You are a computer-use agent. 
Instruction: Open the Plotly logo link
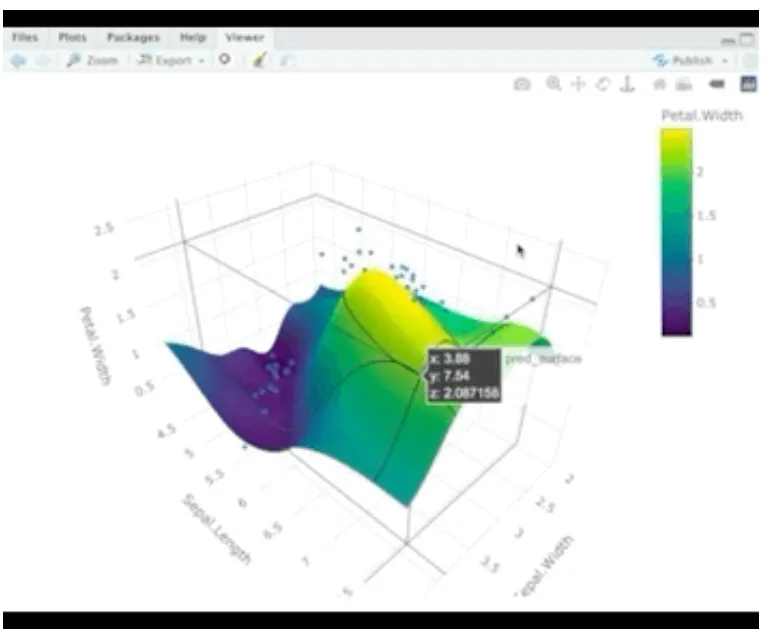coord(748,84)
